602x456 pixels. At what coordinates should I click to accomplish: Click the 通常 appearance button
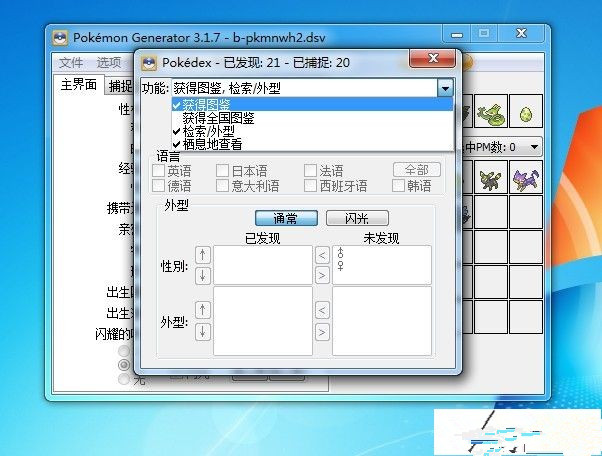[286, 218]
